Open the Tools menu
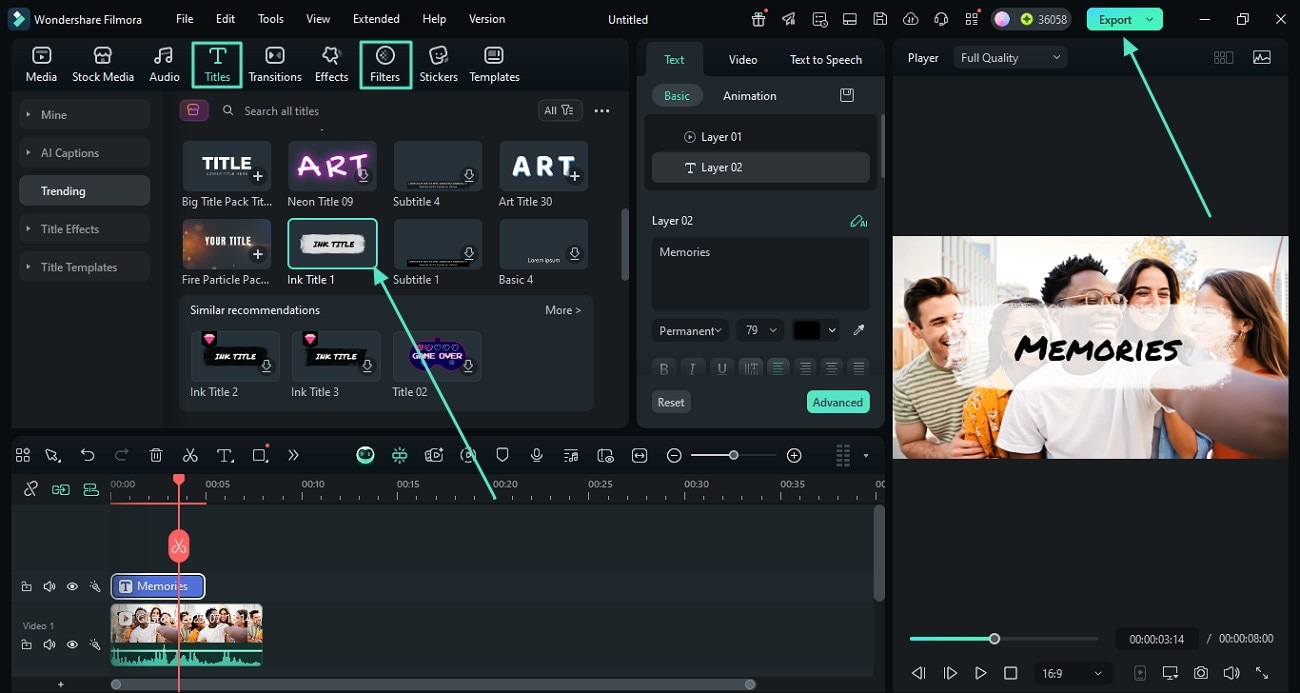 point(271,19)
